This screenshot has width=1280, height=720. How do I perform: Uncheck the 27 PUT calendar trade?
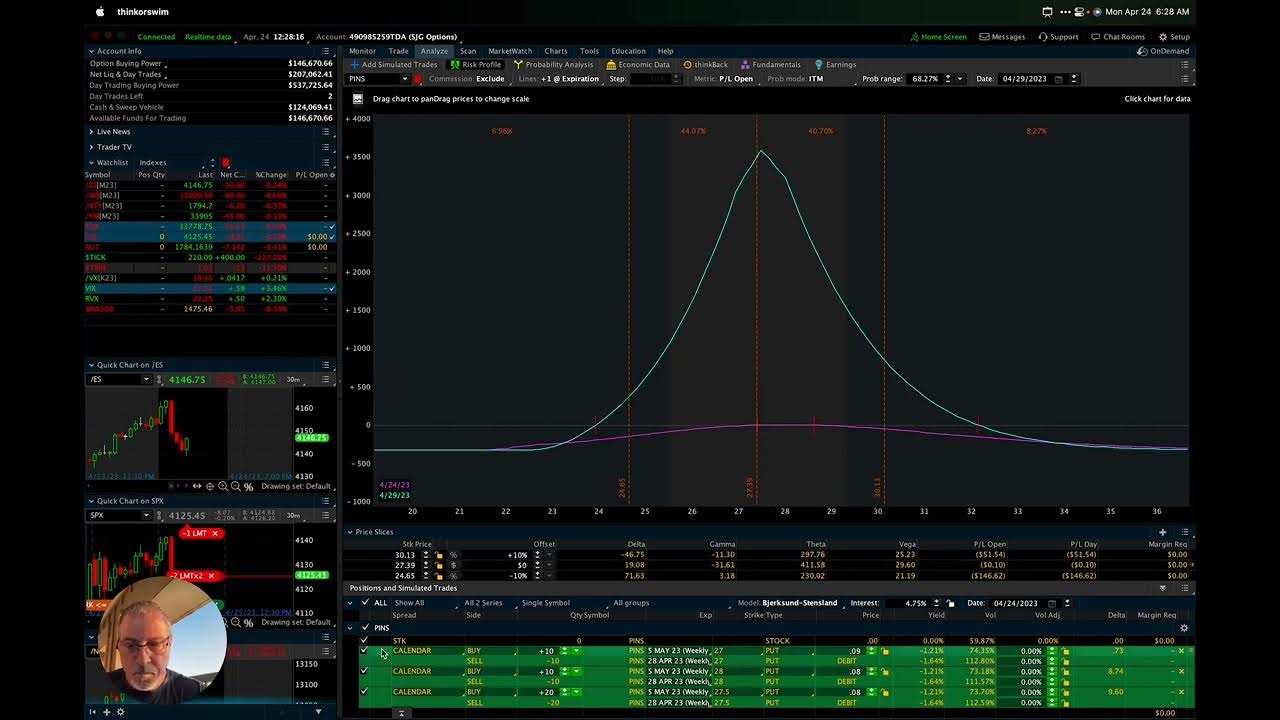[x=364, y=651]
